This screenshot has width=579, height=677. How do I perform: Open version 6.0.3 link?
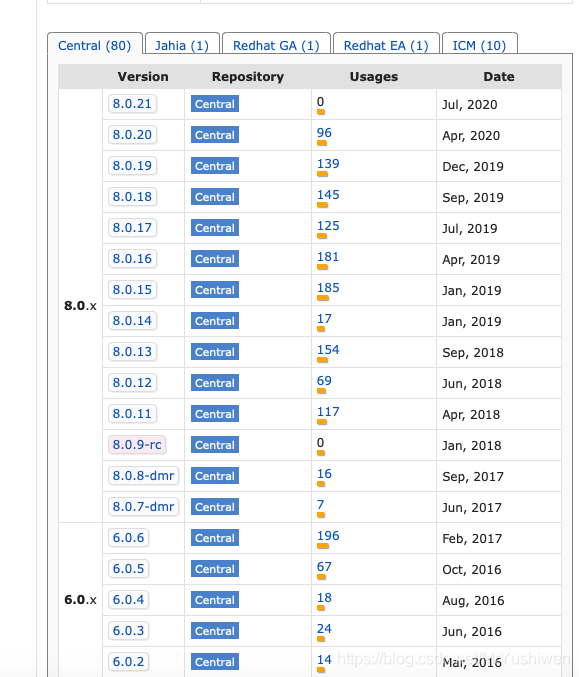coord(128,630)
